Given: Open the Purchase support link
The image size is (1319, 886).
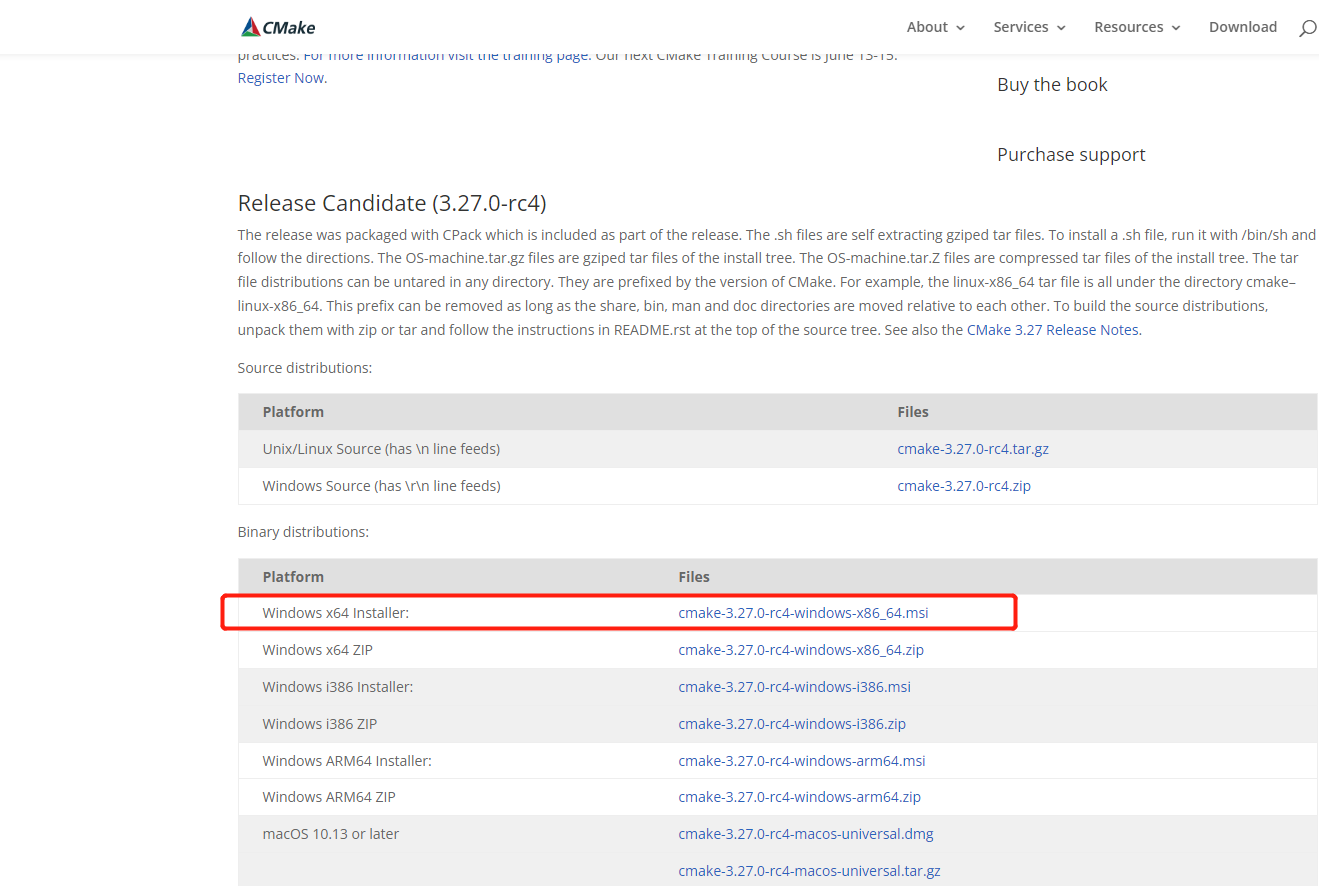Looking at the screenshot, I should pyautogui.click(x=1071, y=155).
